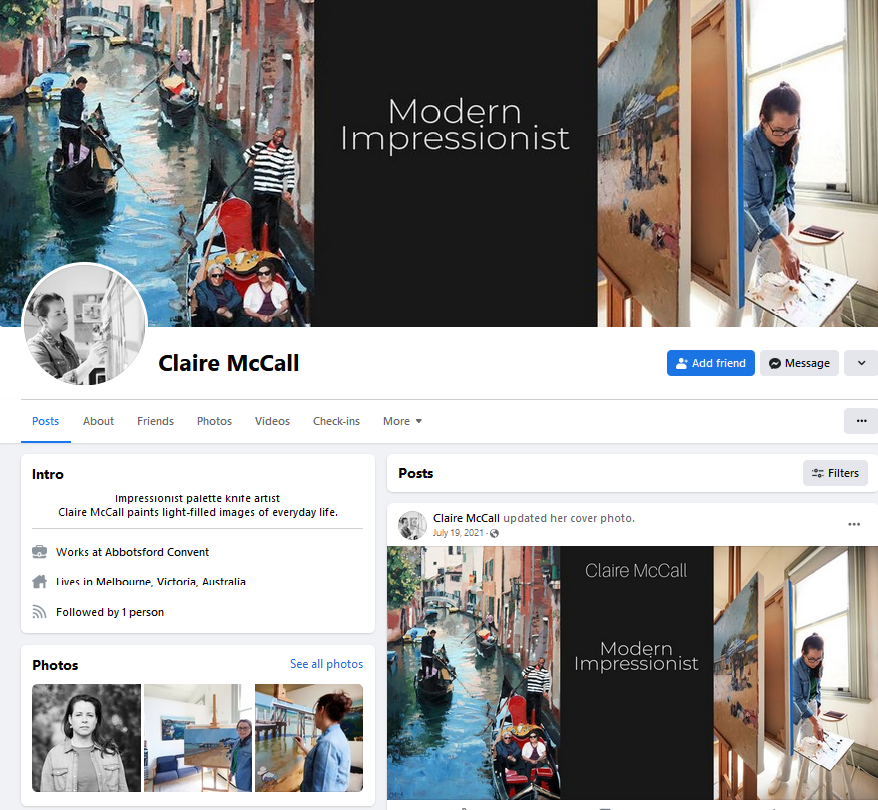Click the small avatar in the post header
Screen dimensions: 878x810
(412, 525)
